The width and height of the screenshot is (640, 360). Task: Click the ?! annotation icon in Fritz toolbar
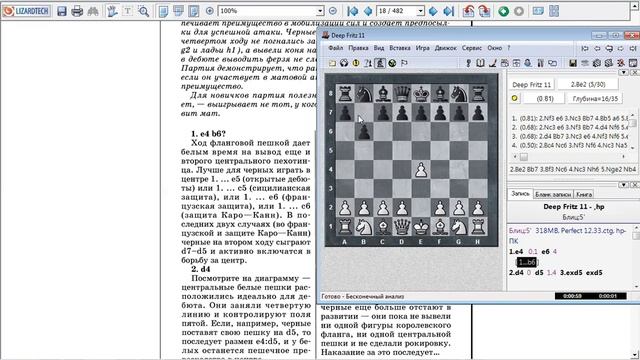[x=368, y=63]
